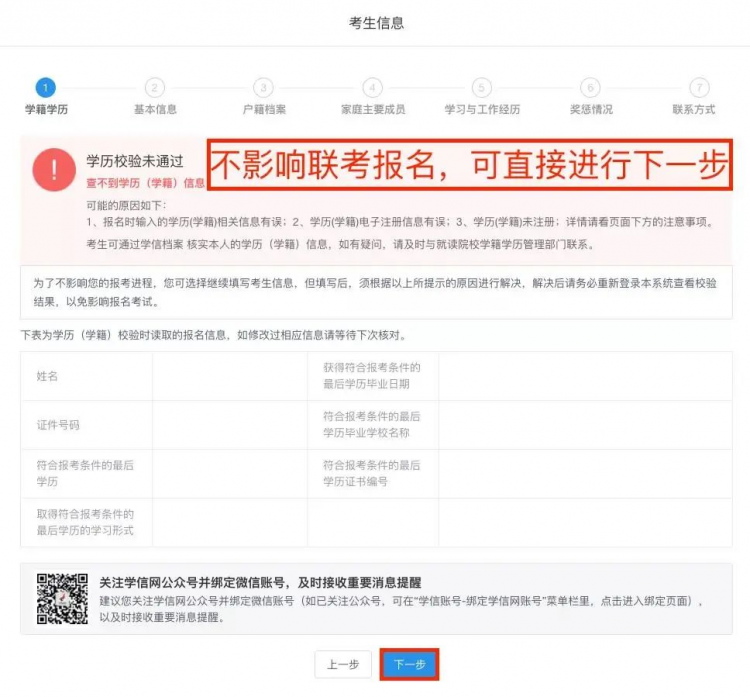Select step 1 circle 学籍学历
Viewport: 750px width, 697px height.
pos(46,88)
